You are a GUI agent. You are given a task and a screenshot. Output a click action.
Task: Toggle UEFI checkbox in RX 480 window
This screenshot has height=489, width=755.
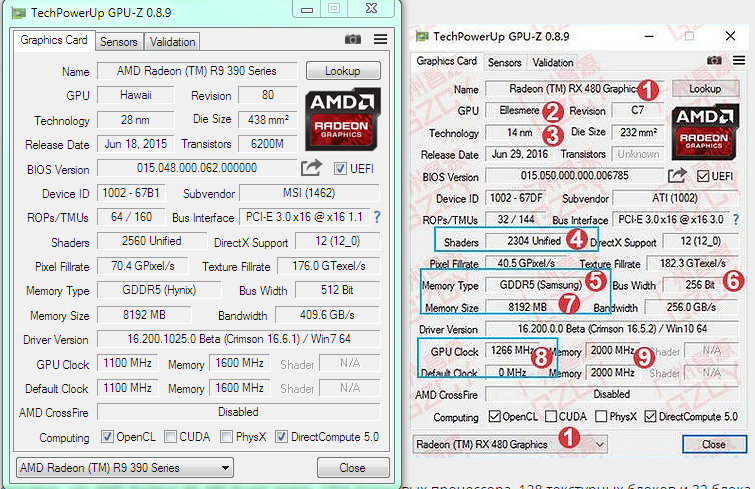pyautogui.click(x=703, y=176)
